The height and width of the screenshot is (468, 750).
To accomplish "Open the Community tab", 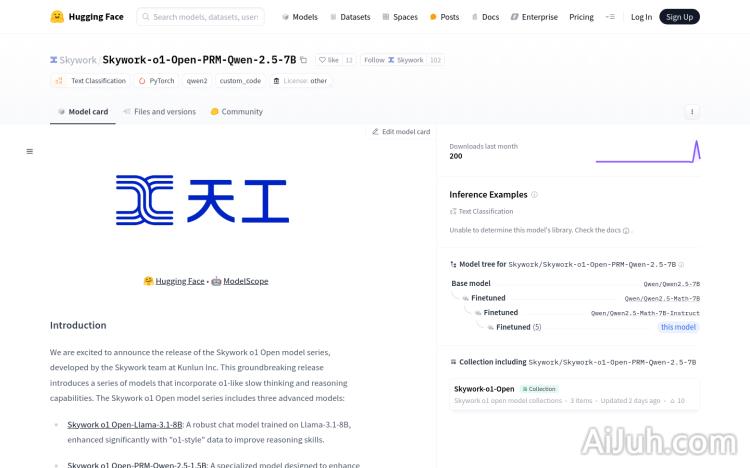I will [x=236, y=112].
